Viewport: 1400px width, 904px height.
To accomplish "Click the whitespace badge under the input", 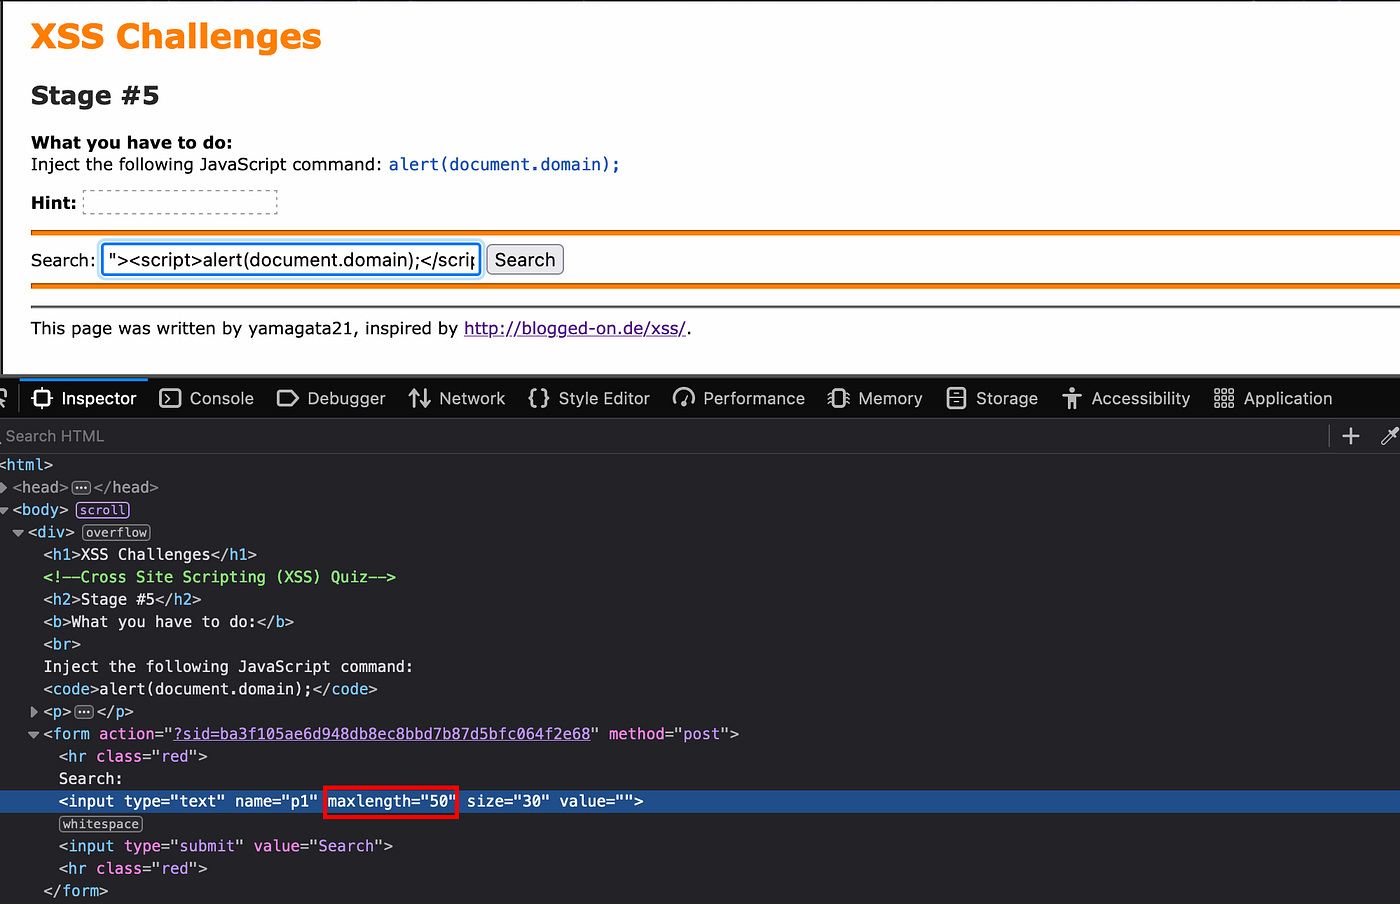I will (100, 824).
